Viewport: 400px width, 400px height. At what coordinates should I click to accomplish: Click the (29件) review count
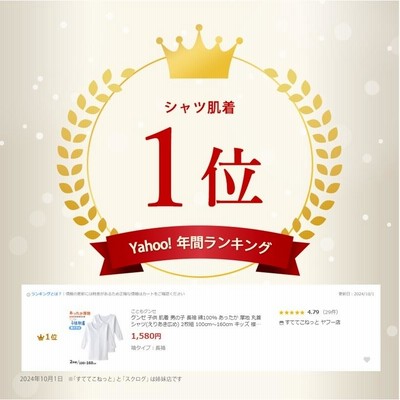[x=330, y=312]
